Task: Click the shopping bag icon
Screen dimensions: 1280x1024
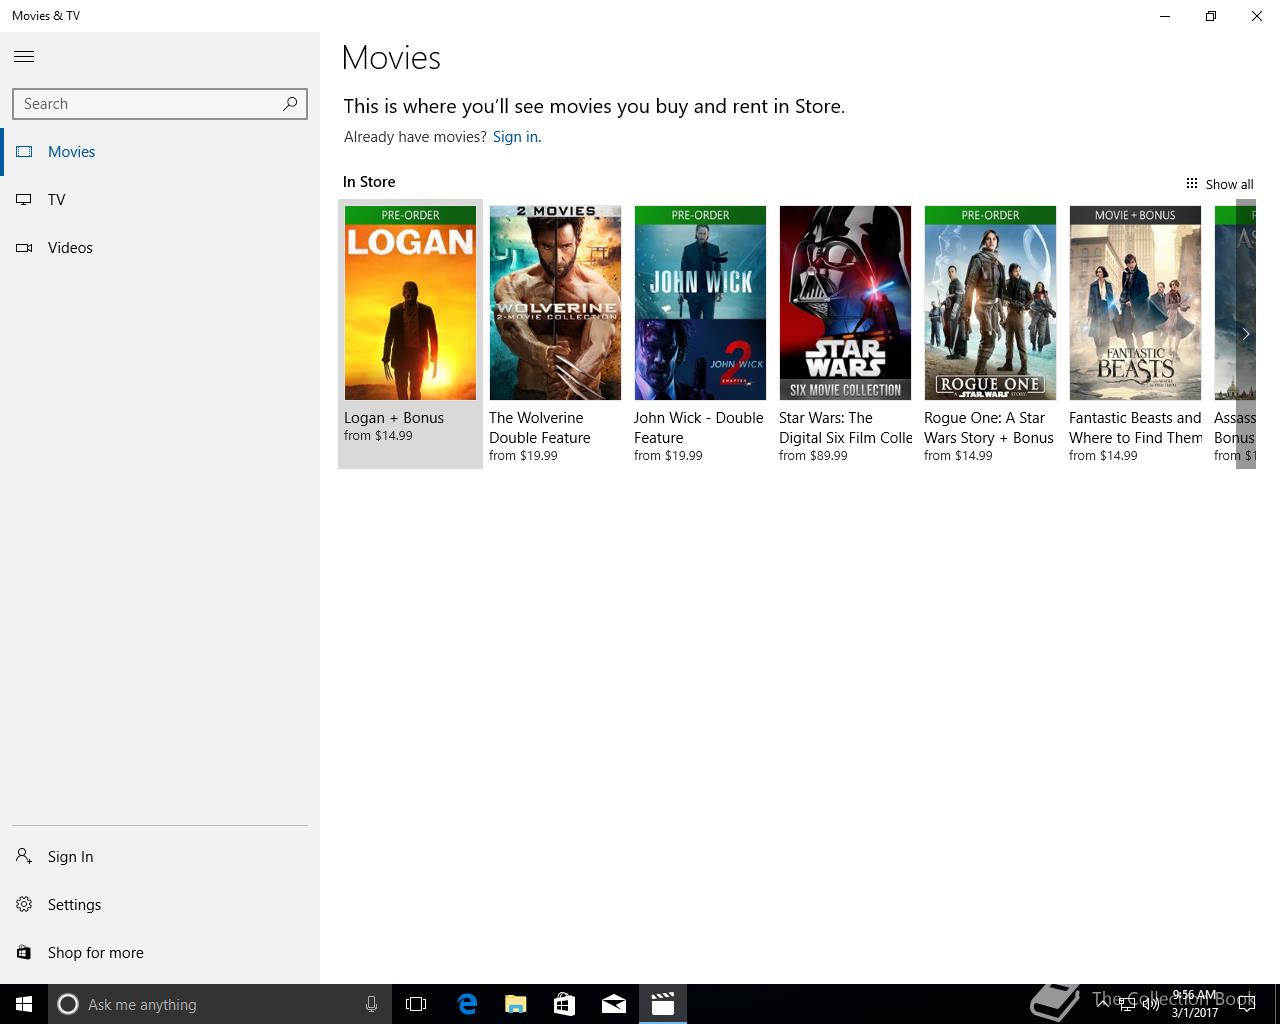Action: click(24, 952)
